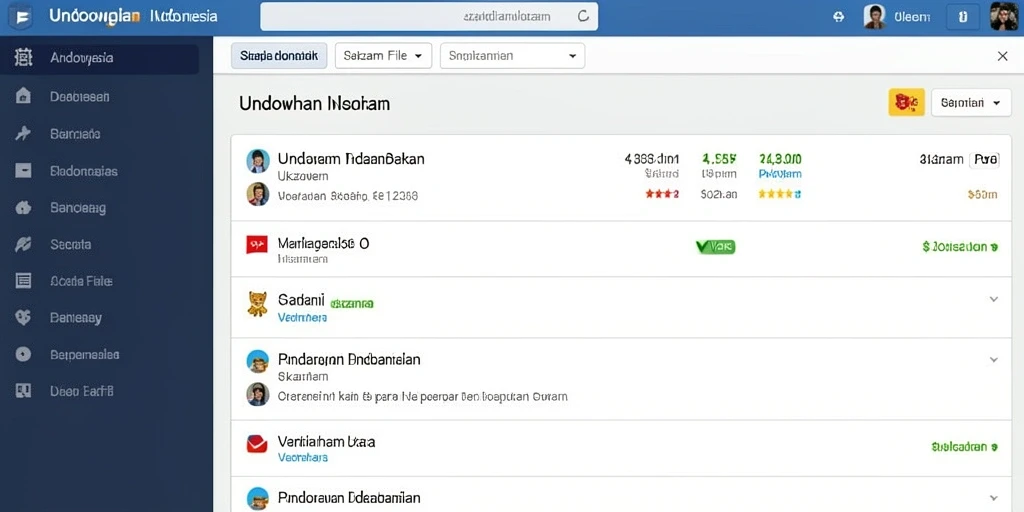1024x512 pixels.
Task: Open the Bamaato sidebar item
Action: (x=75, y=134)
